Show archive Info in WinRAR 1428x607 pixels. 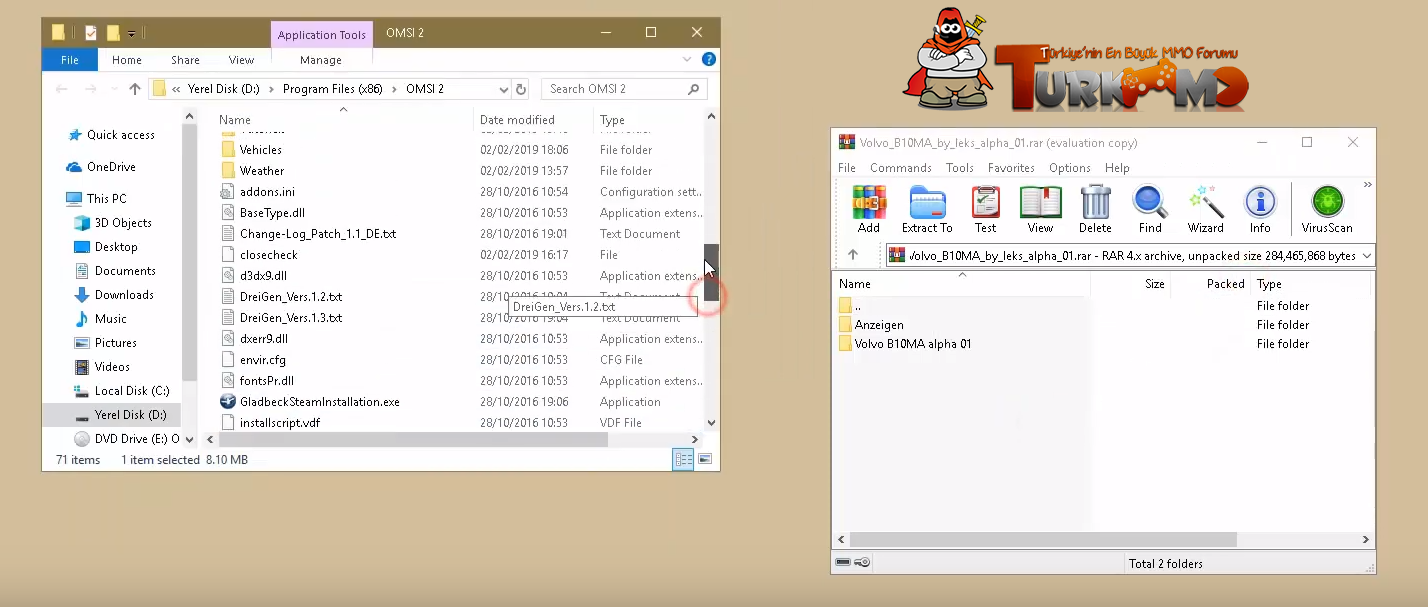[1260, 210]
